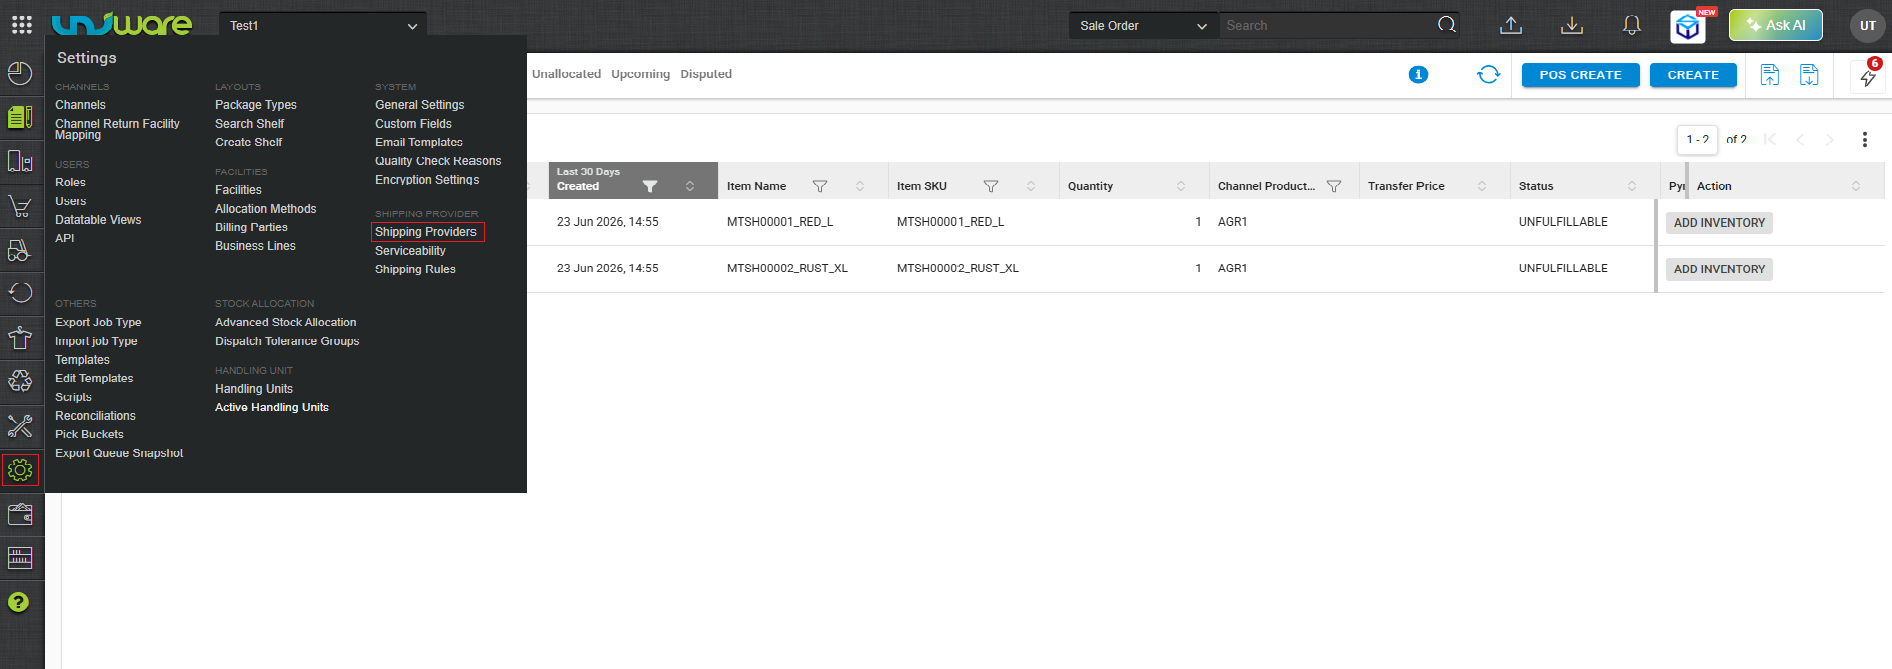Click the CREATE button
Image resolution: width=1892 pixels, height=669 pixels.
pyautogui.click(x=1693, y=75)
